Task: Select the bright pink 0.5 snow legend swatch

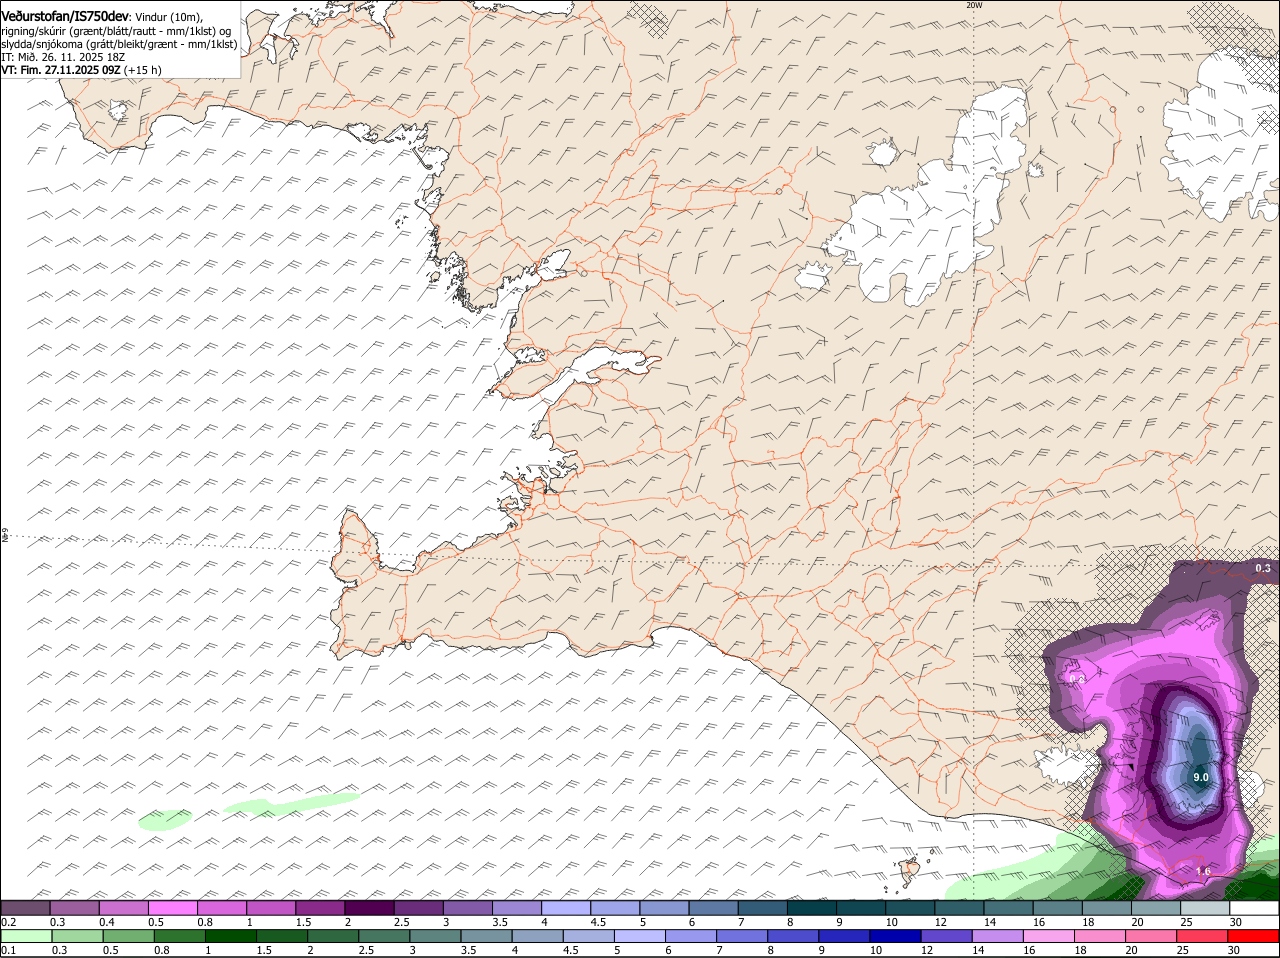Action: pyautogui.click(x=172, y=908)
